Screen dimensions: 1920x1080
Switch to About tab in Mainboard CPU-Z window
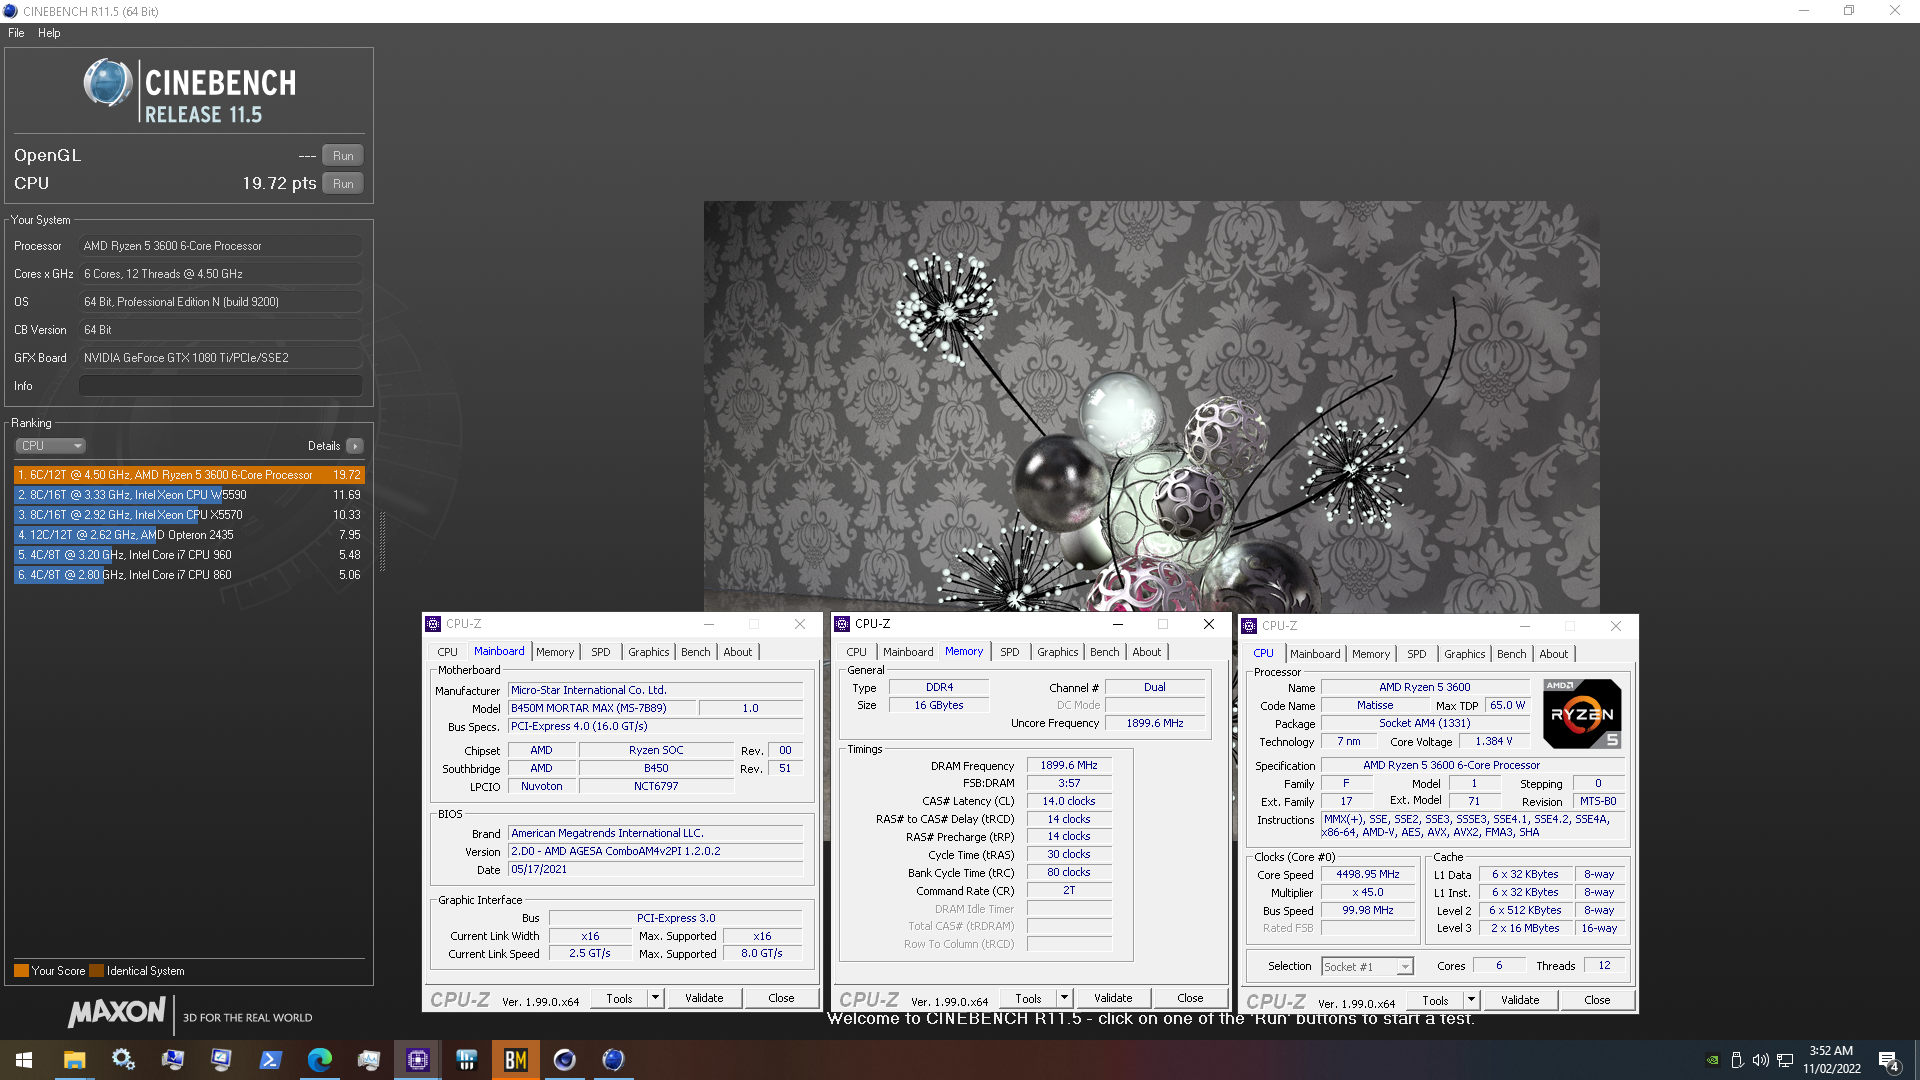coord(738,652)
